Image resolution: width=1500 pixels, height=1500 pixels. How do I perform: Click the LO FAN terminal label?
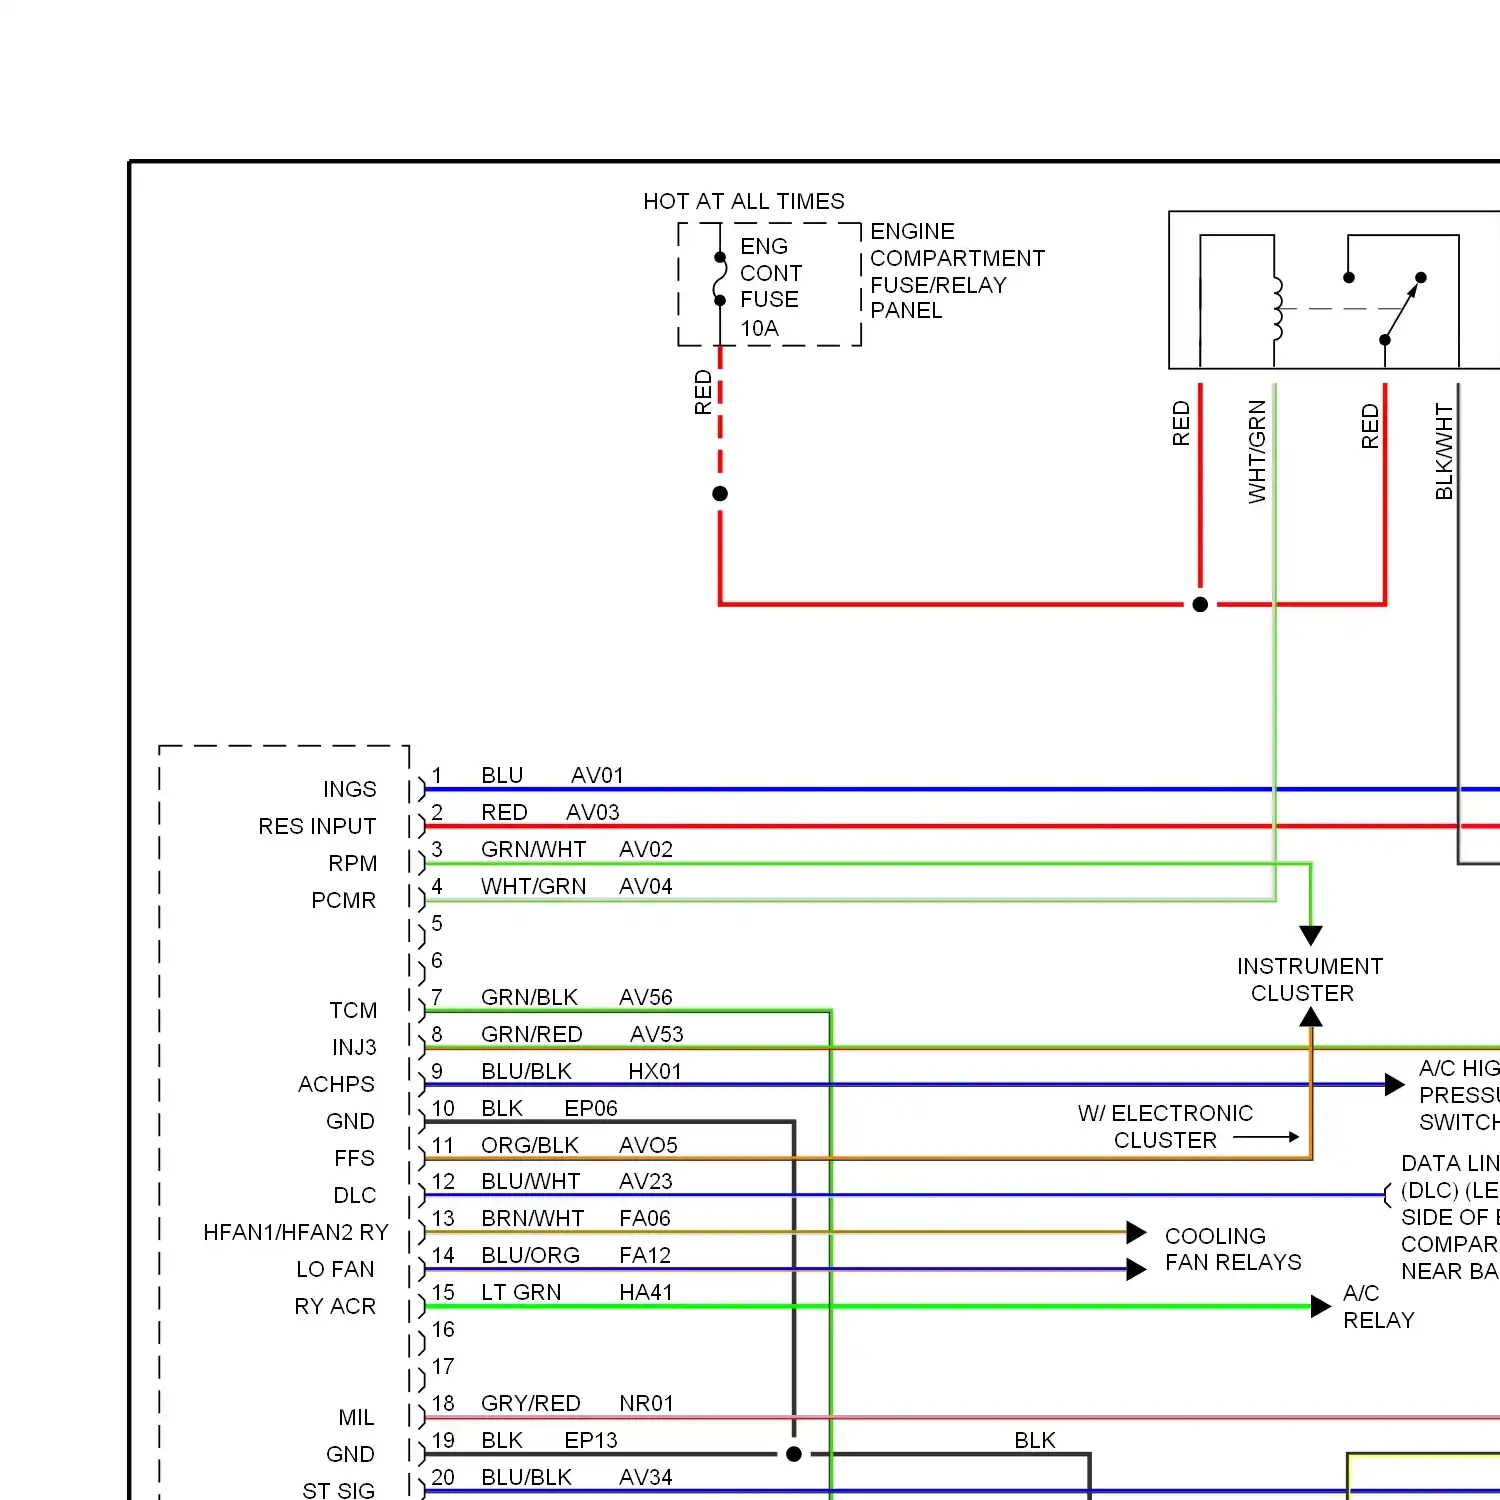[x=336, y=1269]
